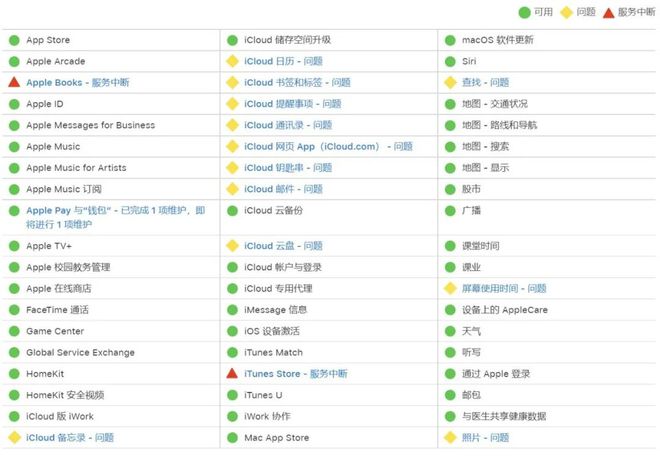
Task: Click green status dot beside Siri
Action: (x=450, y=62)
